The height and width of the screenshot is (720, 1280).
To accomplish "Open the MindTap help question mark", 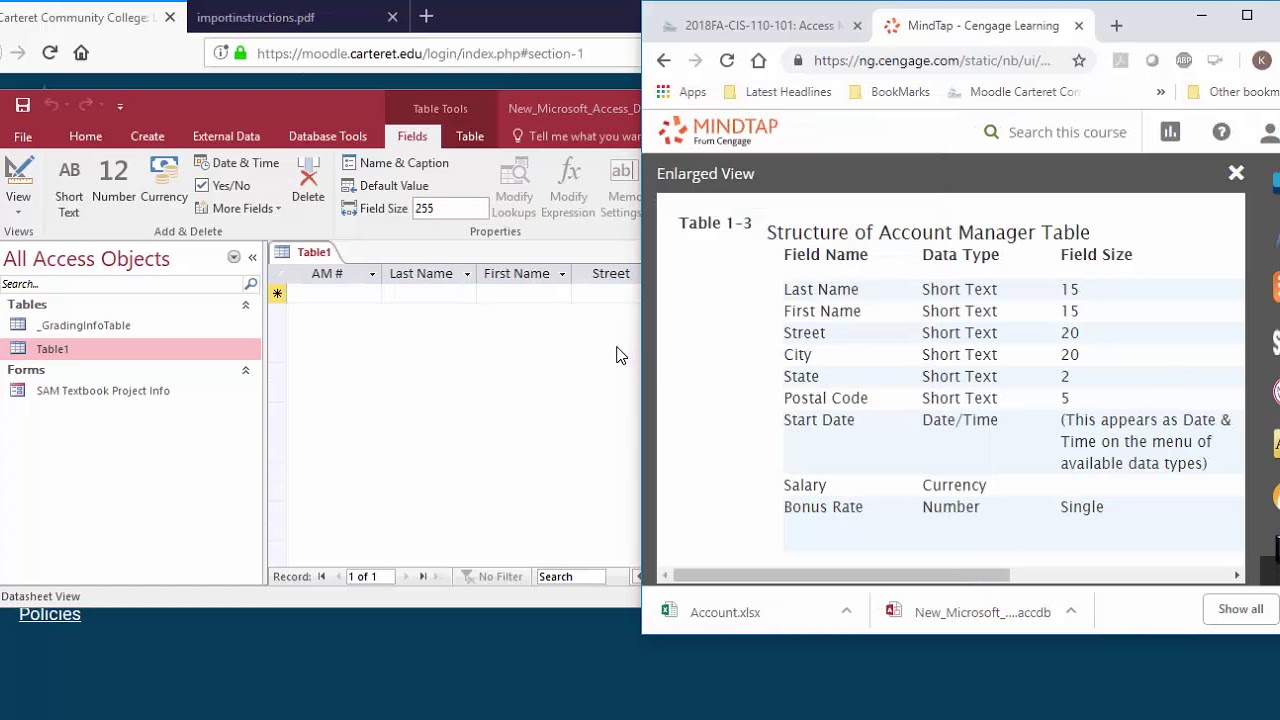I will point(1221,132).
